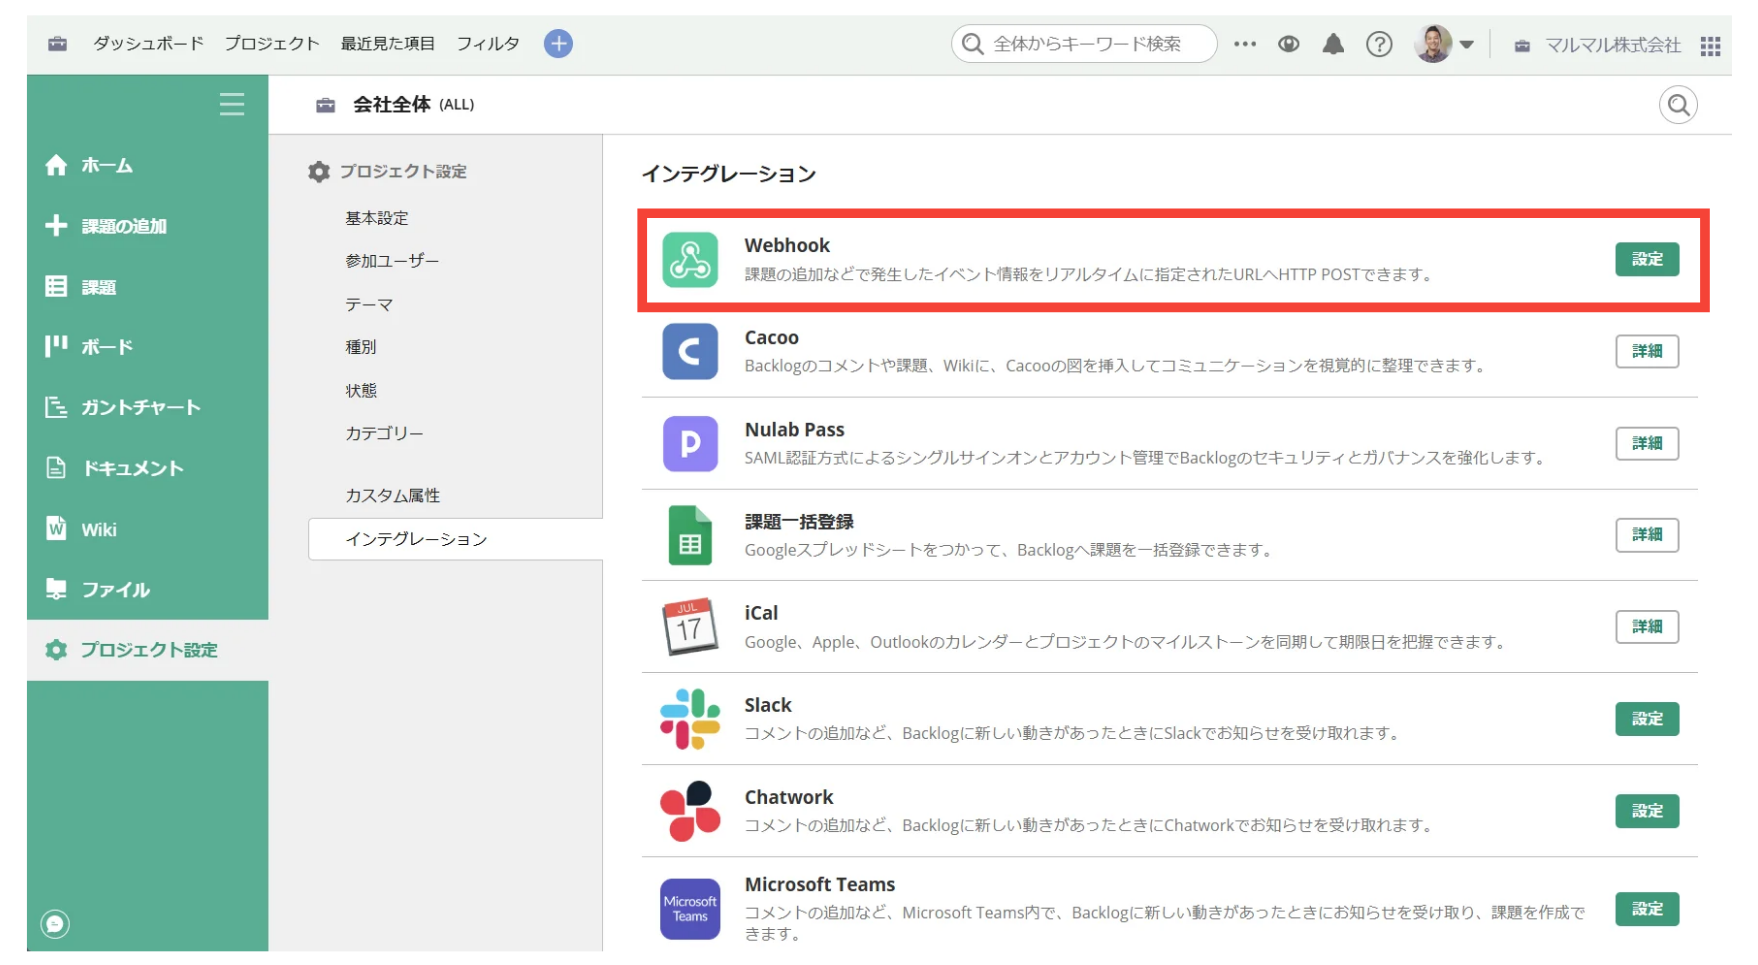Open 基本設定 settings page
The image size is (1758, 965).
coord(377,218)
